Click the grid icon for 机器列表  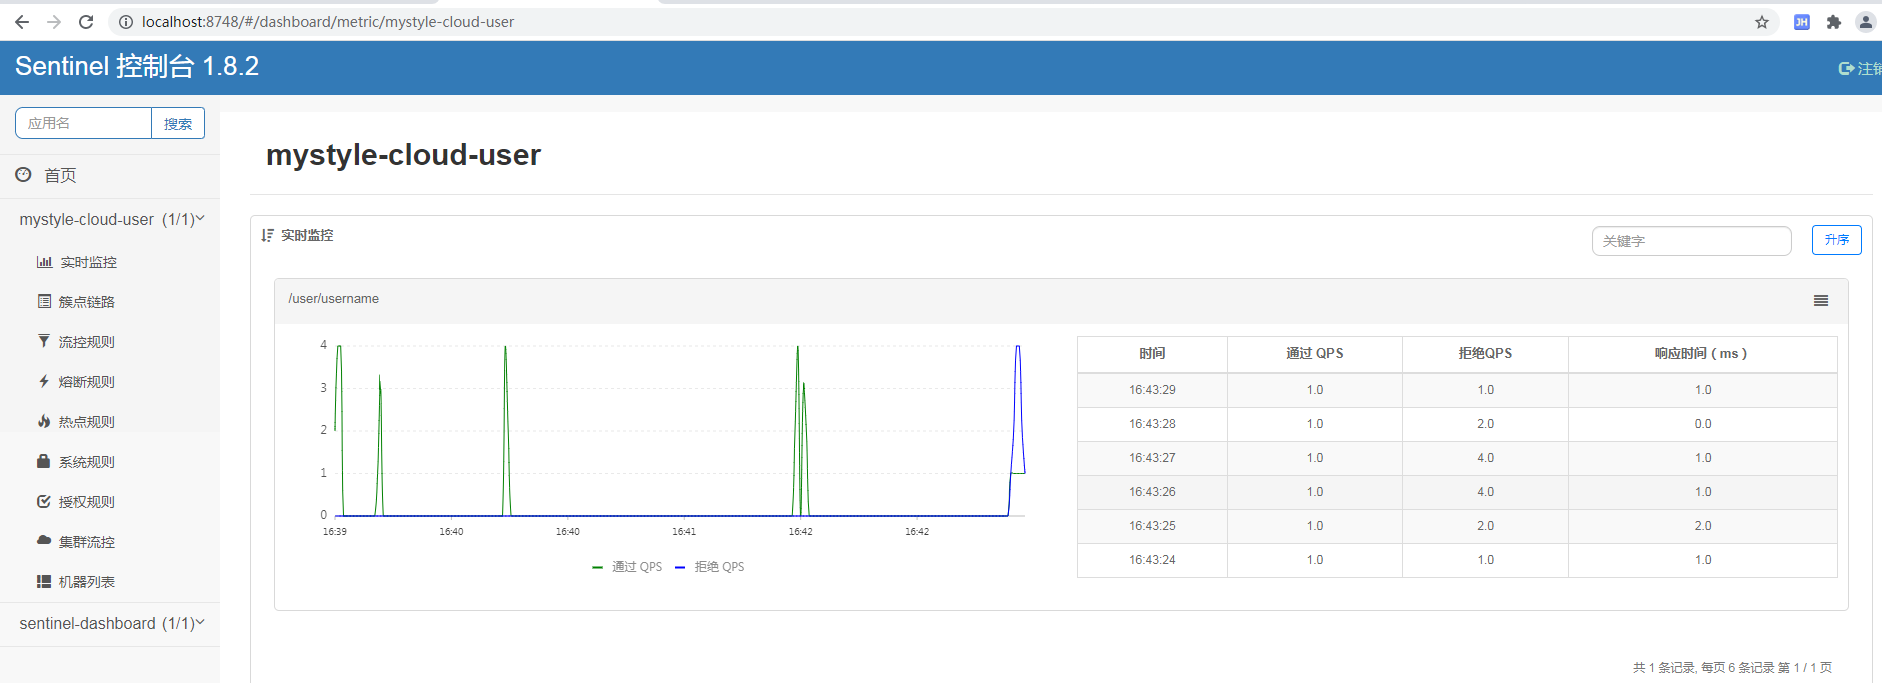(x=44, y=581)
